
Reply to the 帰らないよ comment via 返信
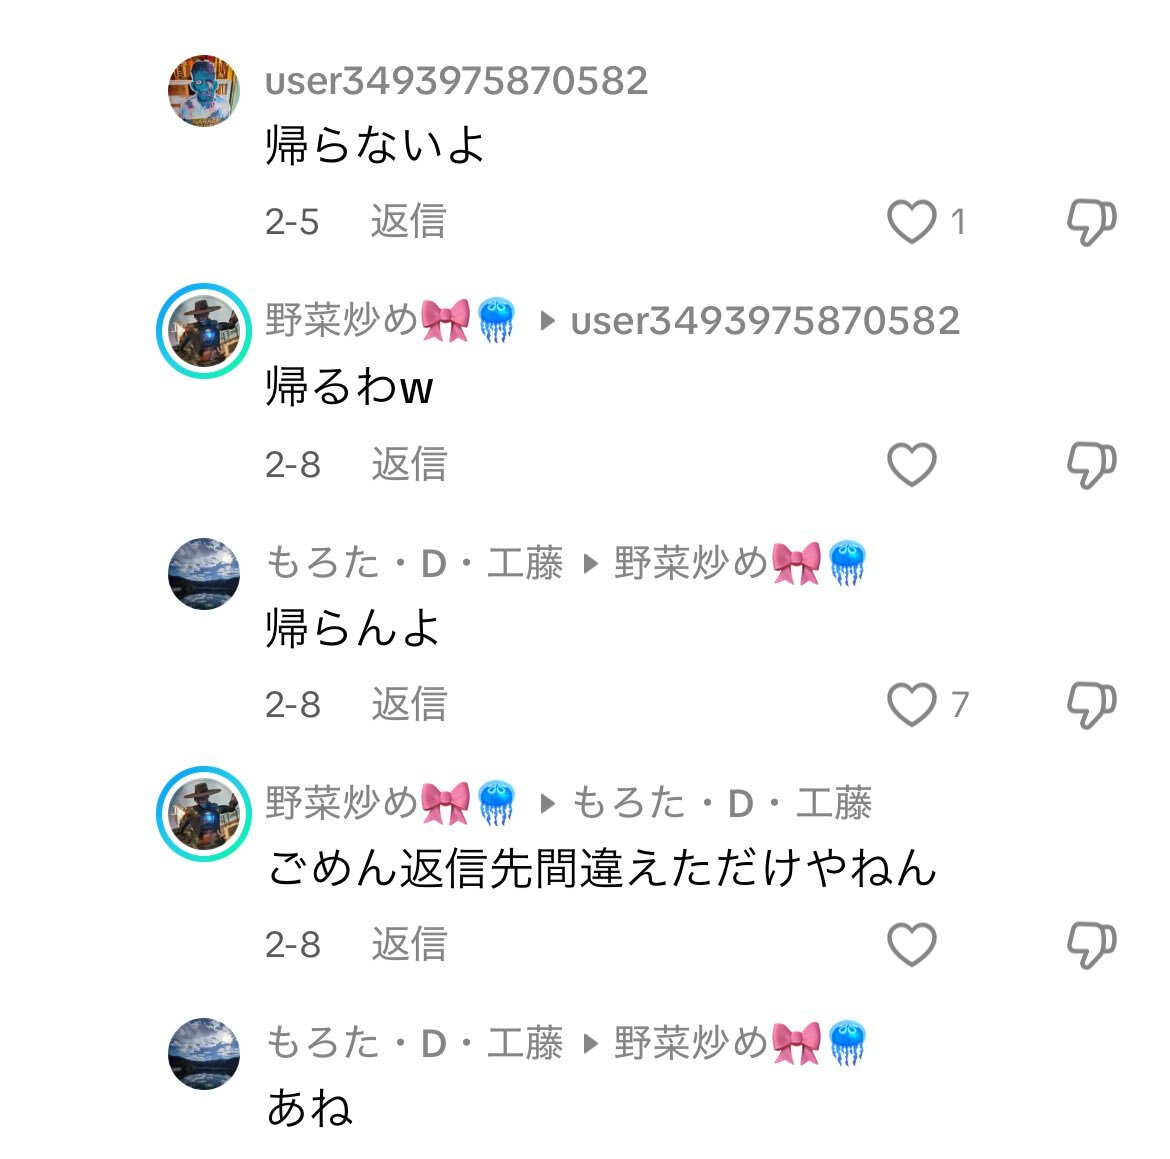pyautogui.click(x=409, y=222)
